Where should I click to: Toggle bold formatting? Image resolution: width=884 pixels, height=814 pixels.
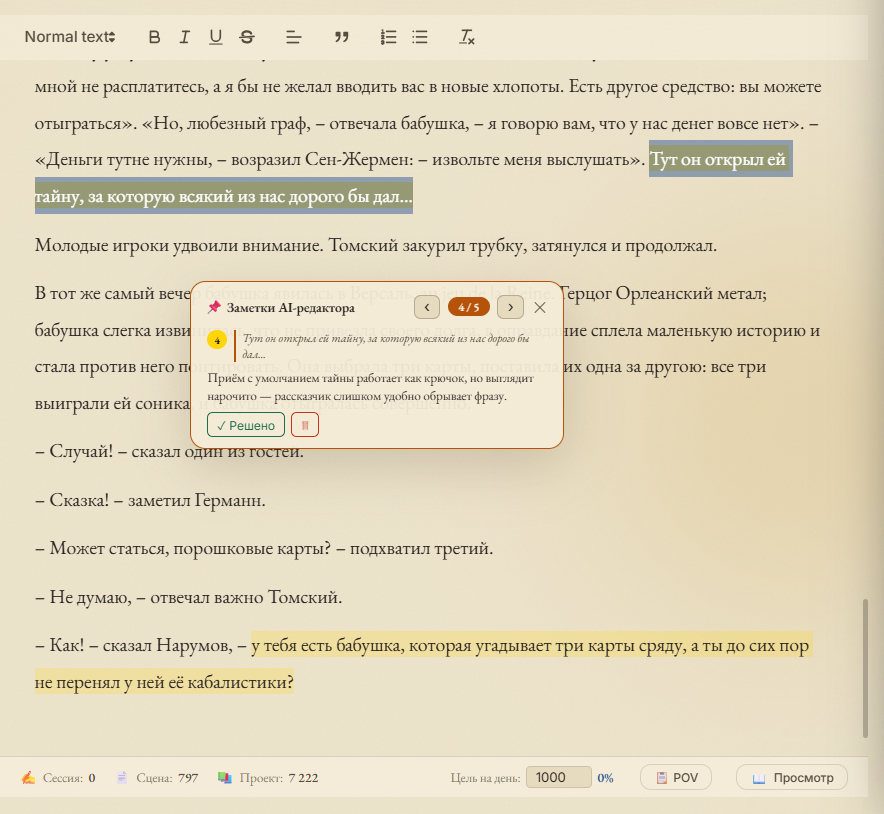click(154, 37)
